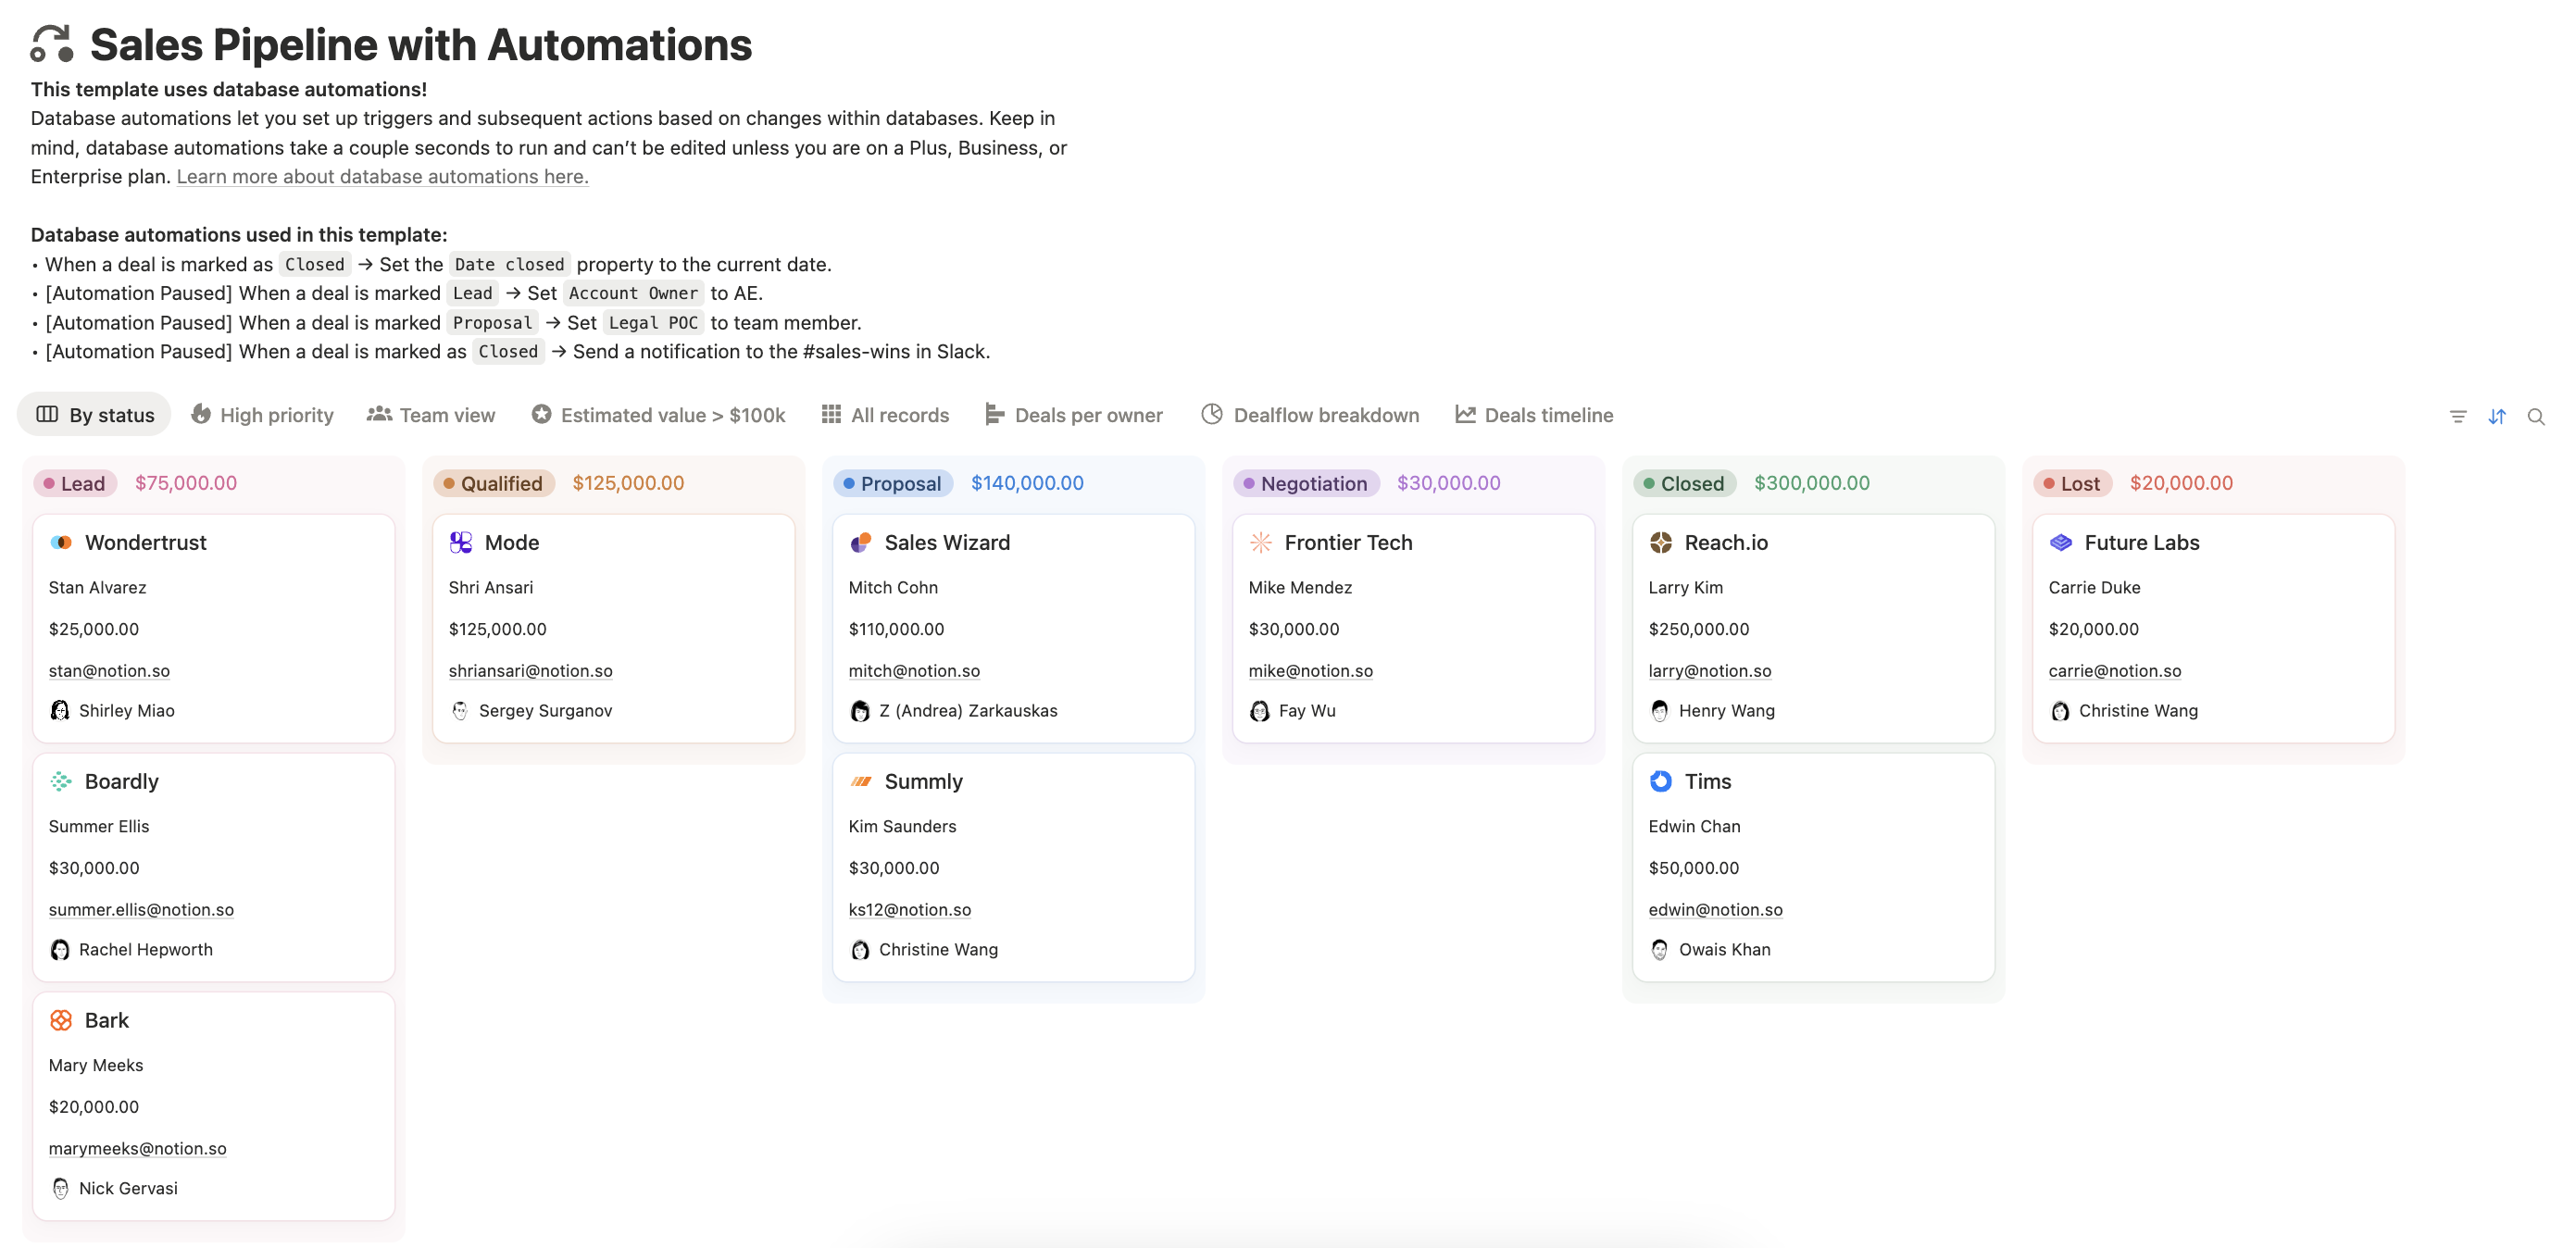
Task: Open the filter icon in the view toolbar
Action: click(2458, 415)
